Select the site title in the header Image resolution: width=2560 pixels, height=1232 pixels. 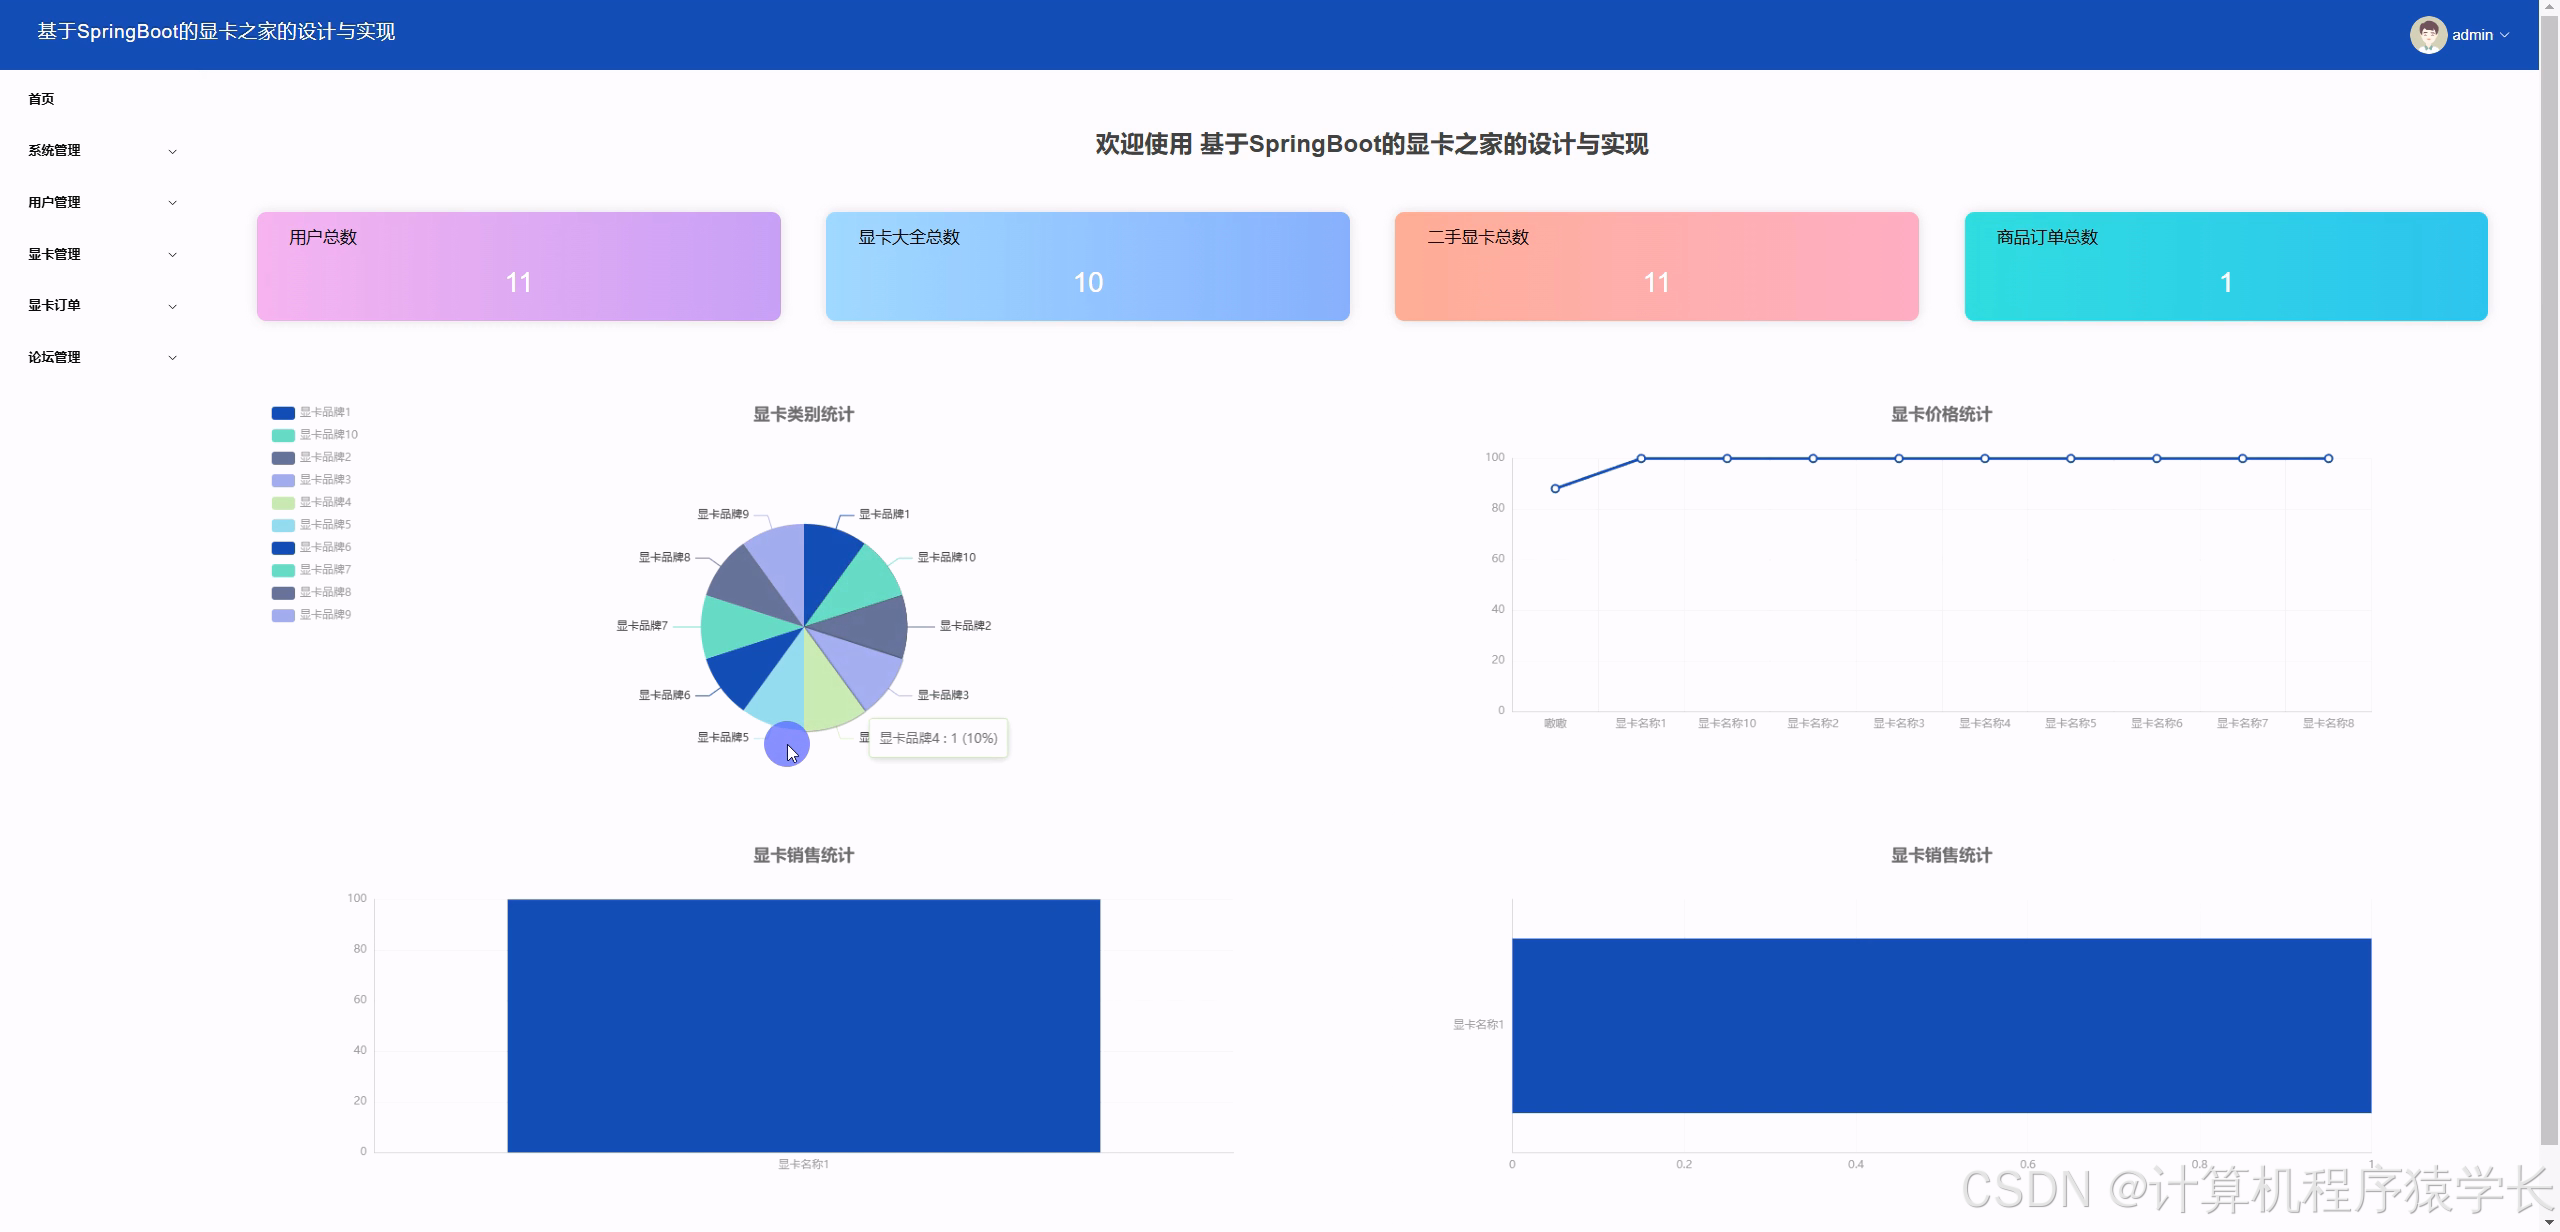pyautogui.click(x=213, y=31)
